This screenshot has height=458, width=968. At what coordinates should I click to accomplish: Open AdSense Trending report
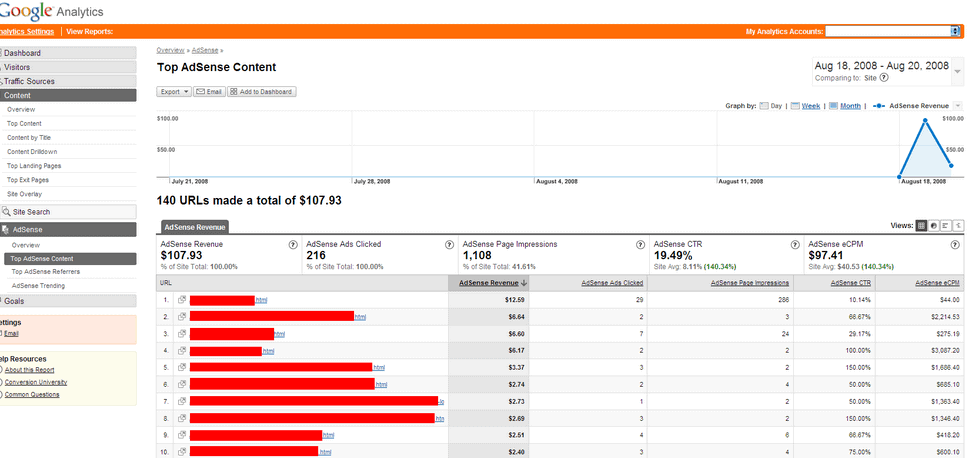pyautogui.click(x=38, y=286)
